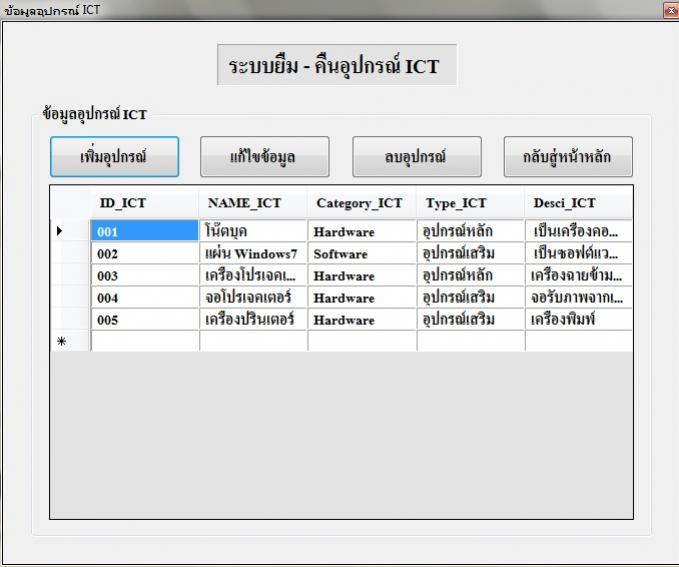The height and width of the screenshot is (567, 679).
Task: Select cell 003 in ID_ICT column
Action: [x=145, y=275]
